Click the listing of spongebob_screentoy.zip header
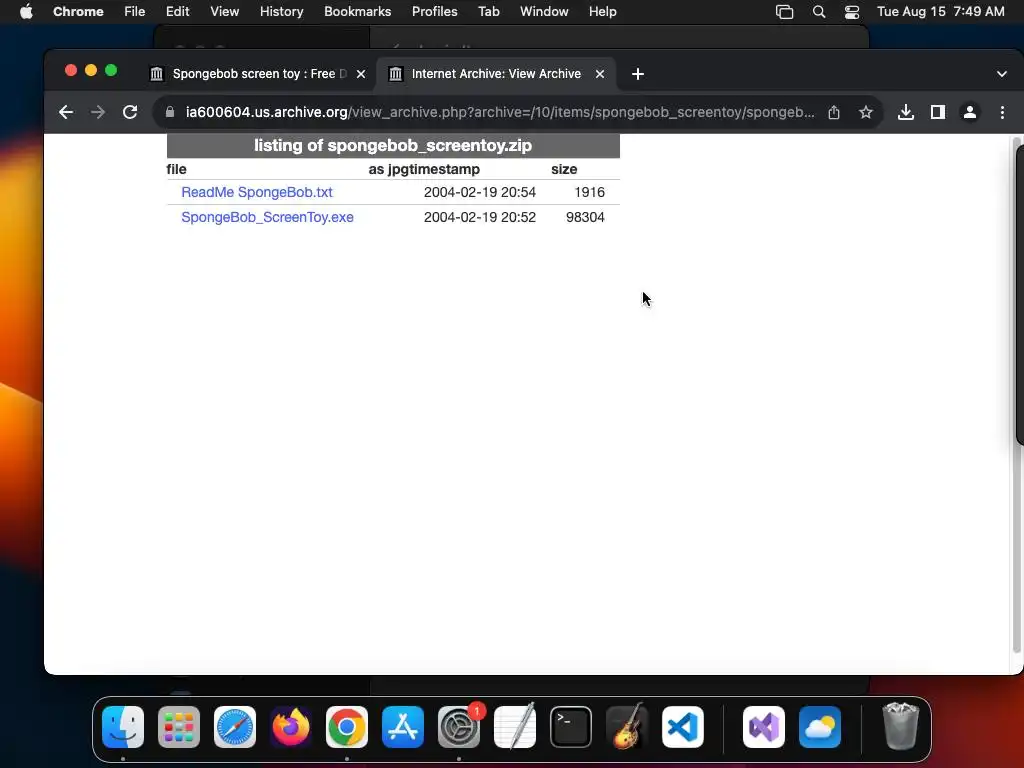 point(393,146)
